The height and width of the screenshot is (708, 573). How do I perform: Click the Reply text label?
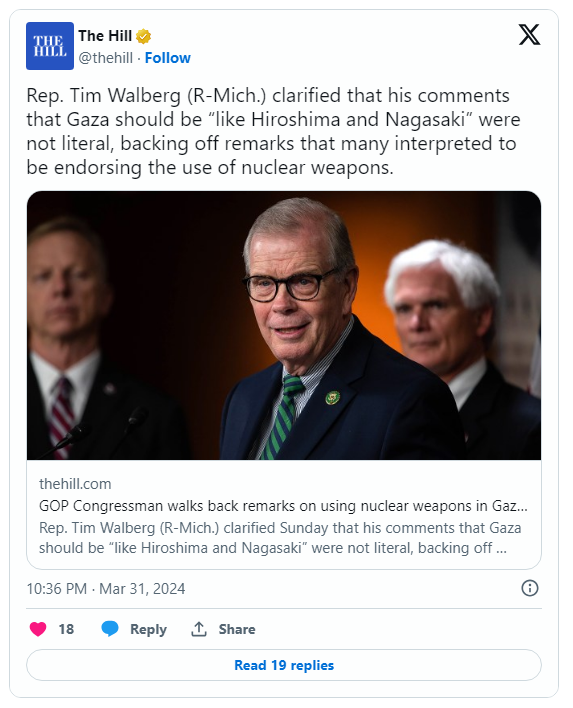(148, 629)
